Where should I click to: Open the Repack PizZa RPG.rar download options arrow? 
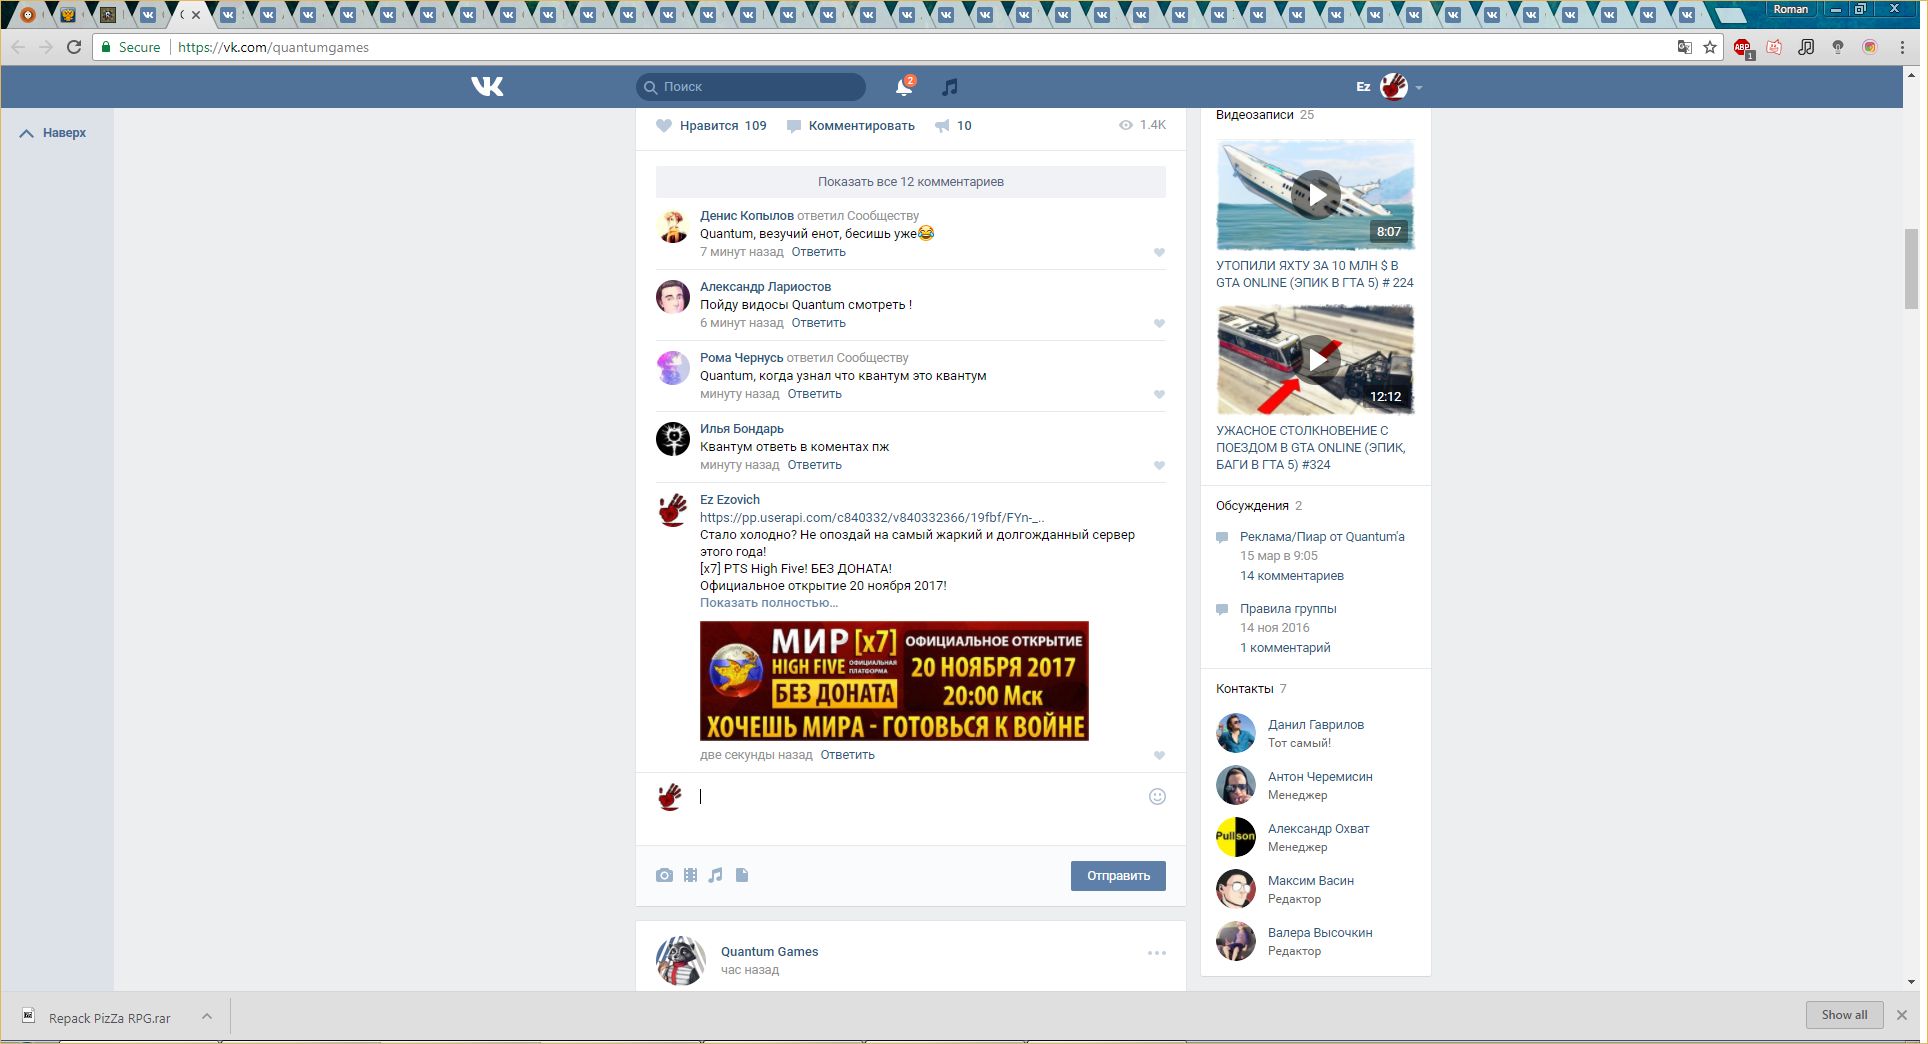point(207,1017)
